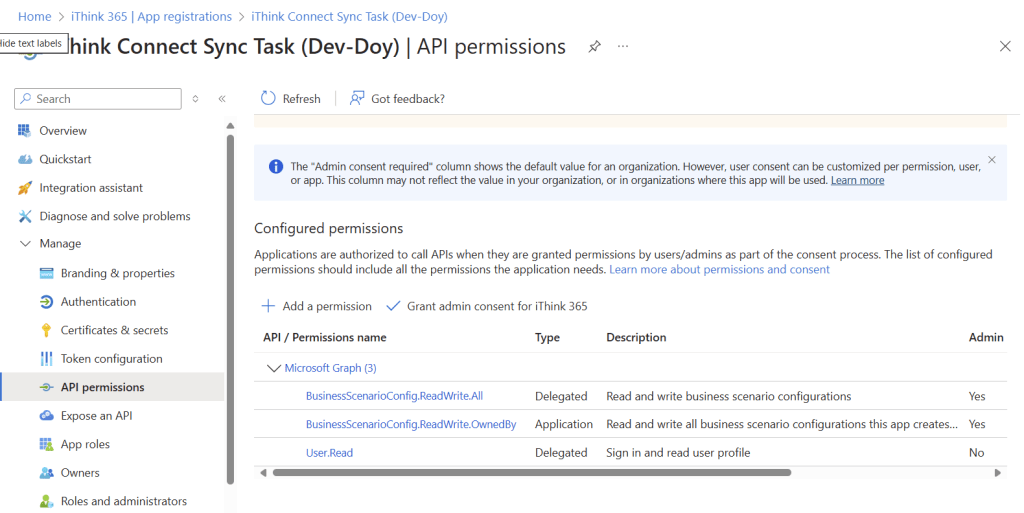Image resolution: width=1024 pixels, height=513 pixels.
Task: Open Integration assistant from sidebar
Action: pyautogui.click(x=91, y=188)
